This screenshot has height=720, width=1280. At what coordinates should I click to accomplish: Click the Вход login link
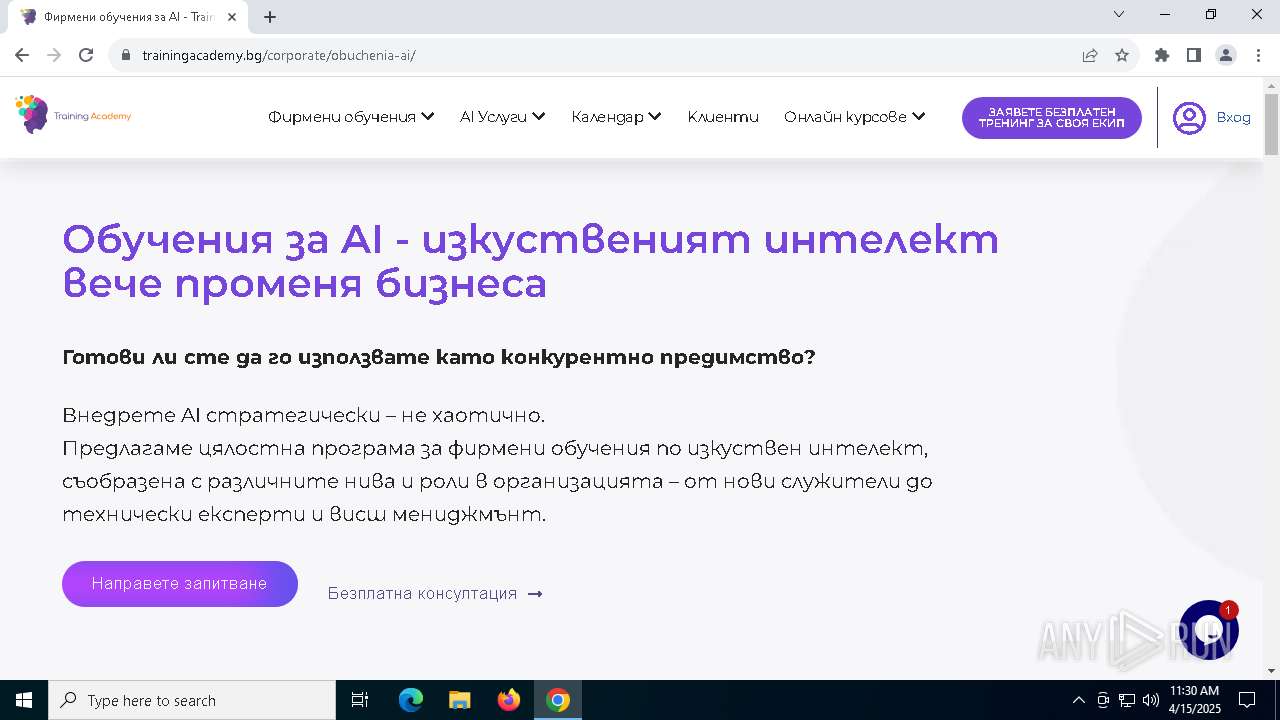click(x=1233, y=118)
